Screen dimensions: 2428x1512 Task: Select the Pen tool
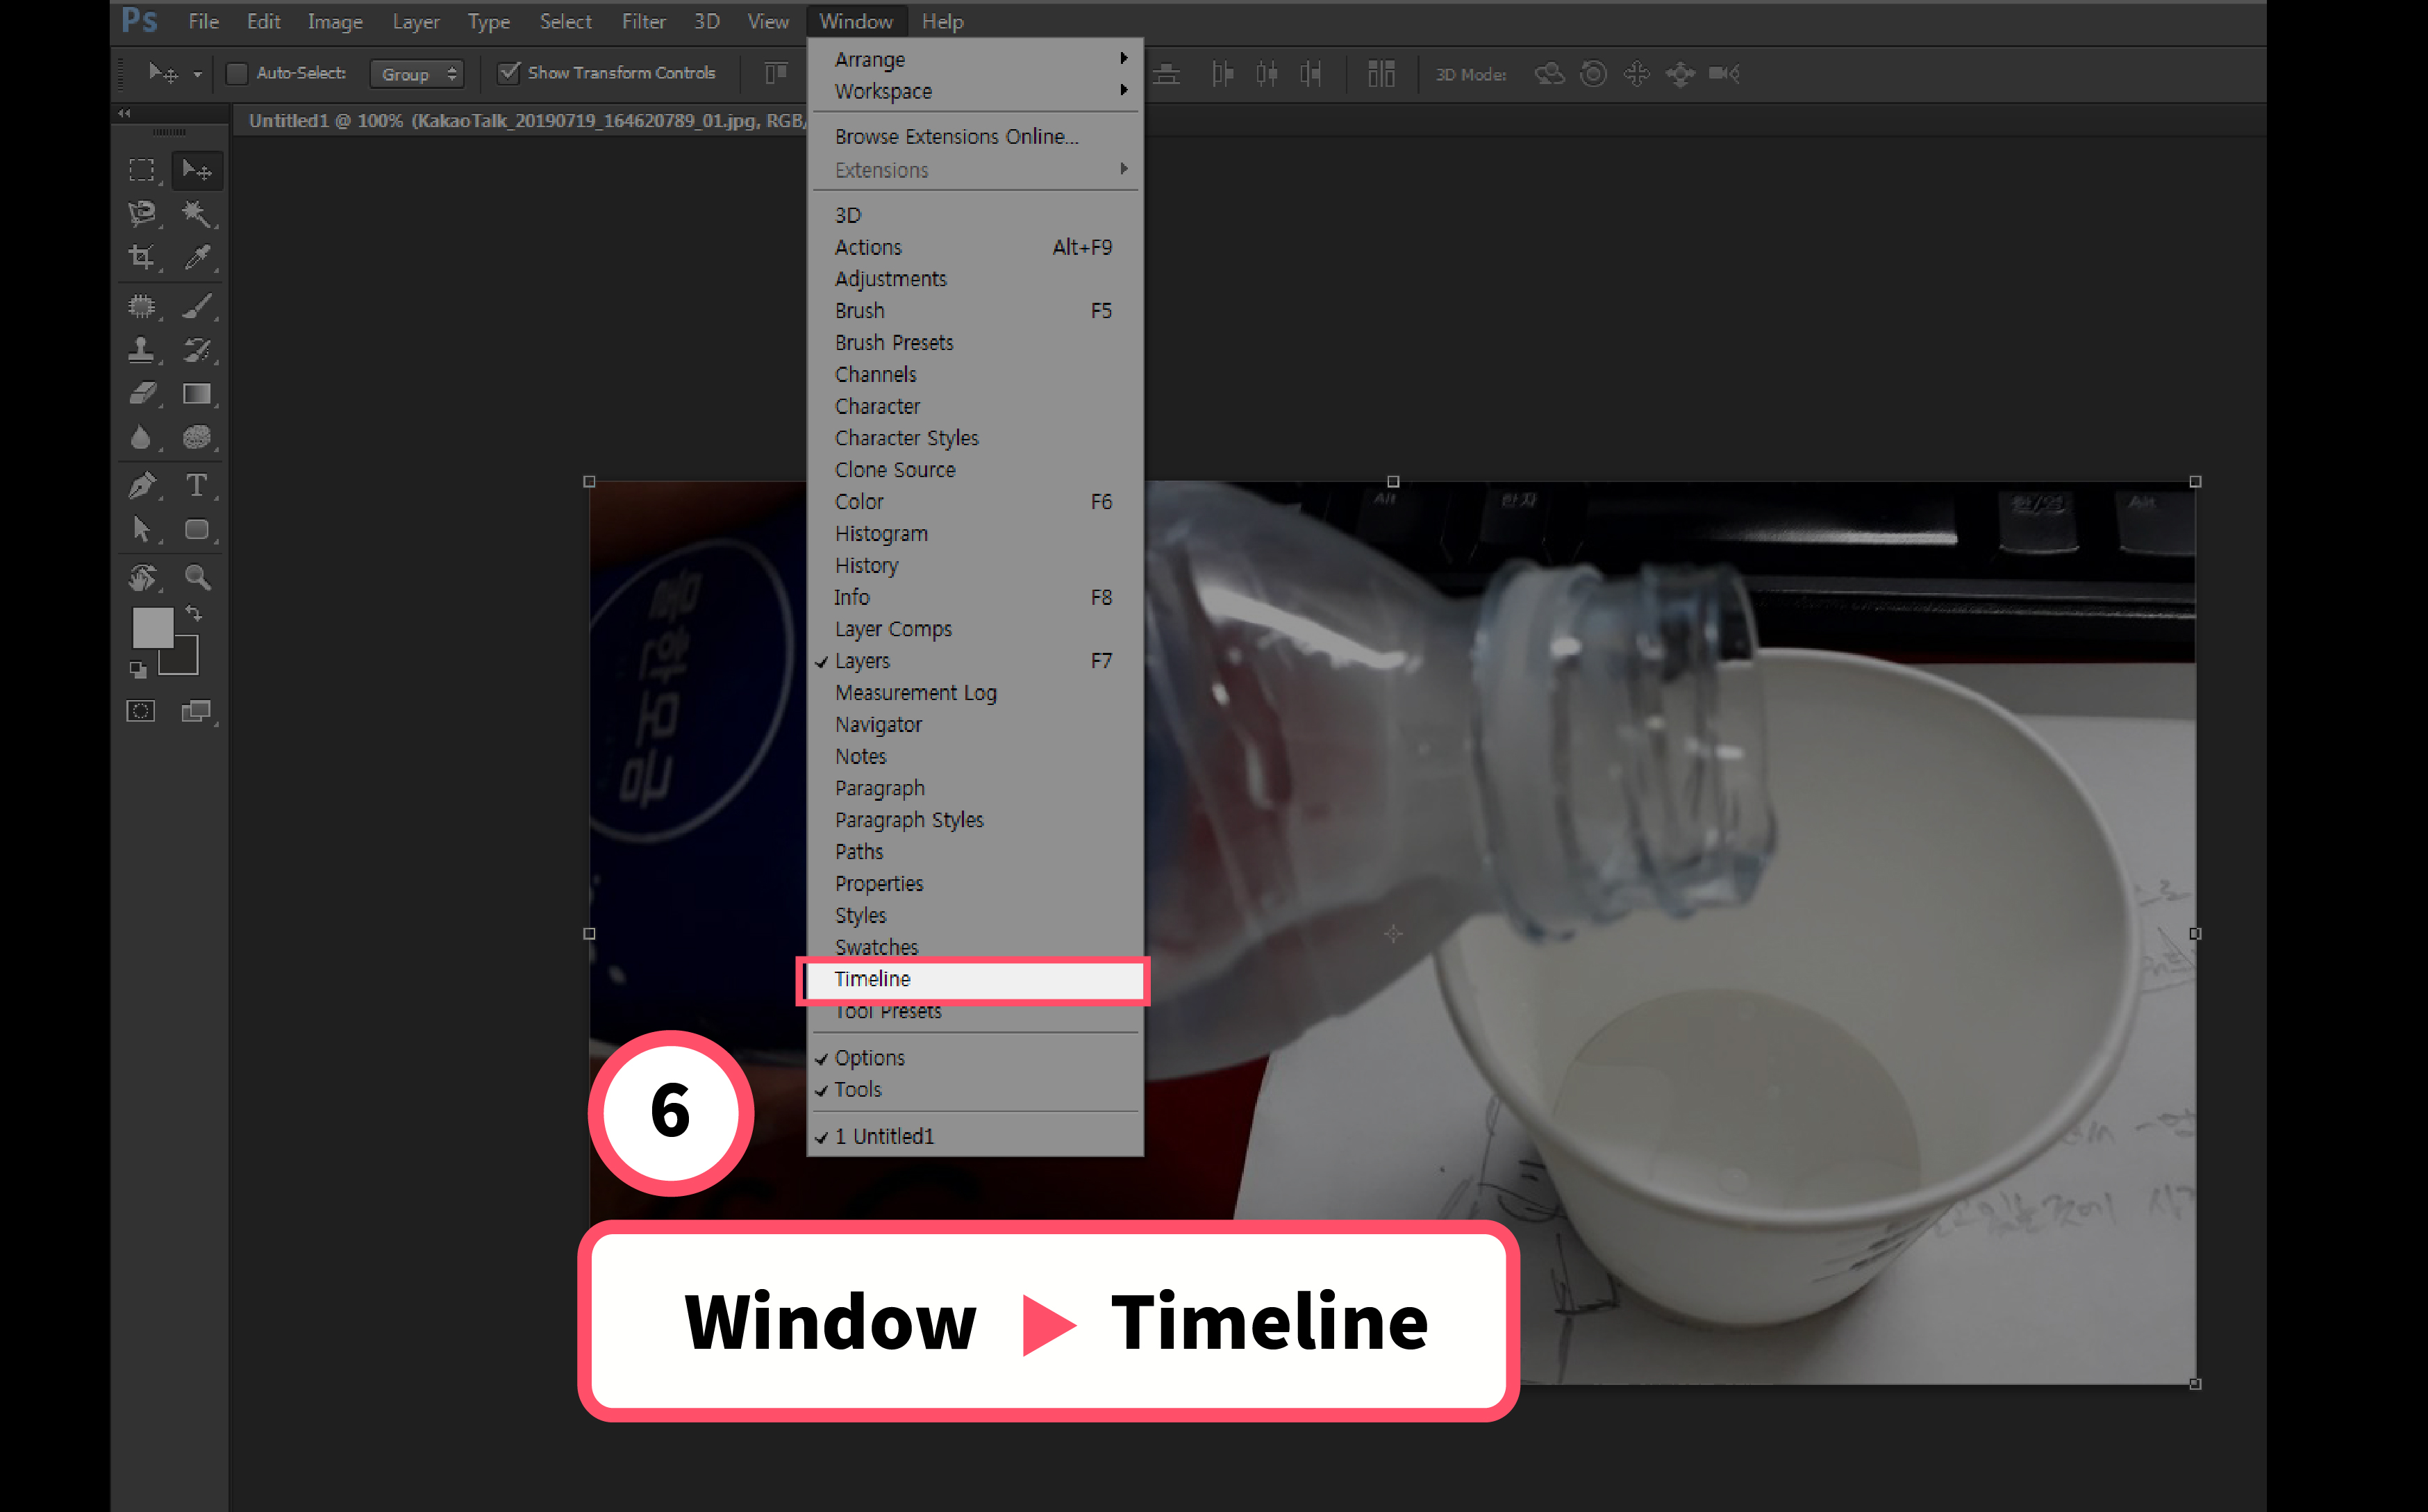tap(141, 486)
